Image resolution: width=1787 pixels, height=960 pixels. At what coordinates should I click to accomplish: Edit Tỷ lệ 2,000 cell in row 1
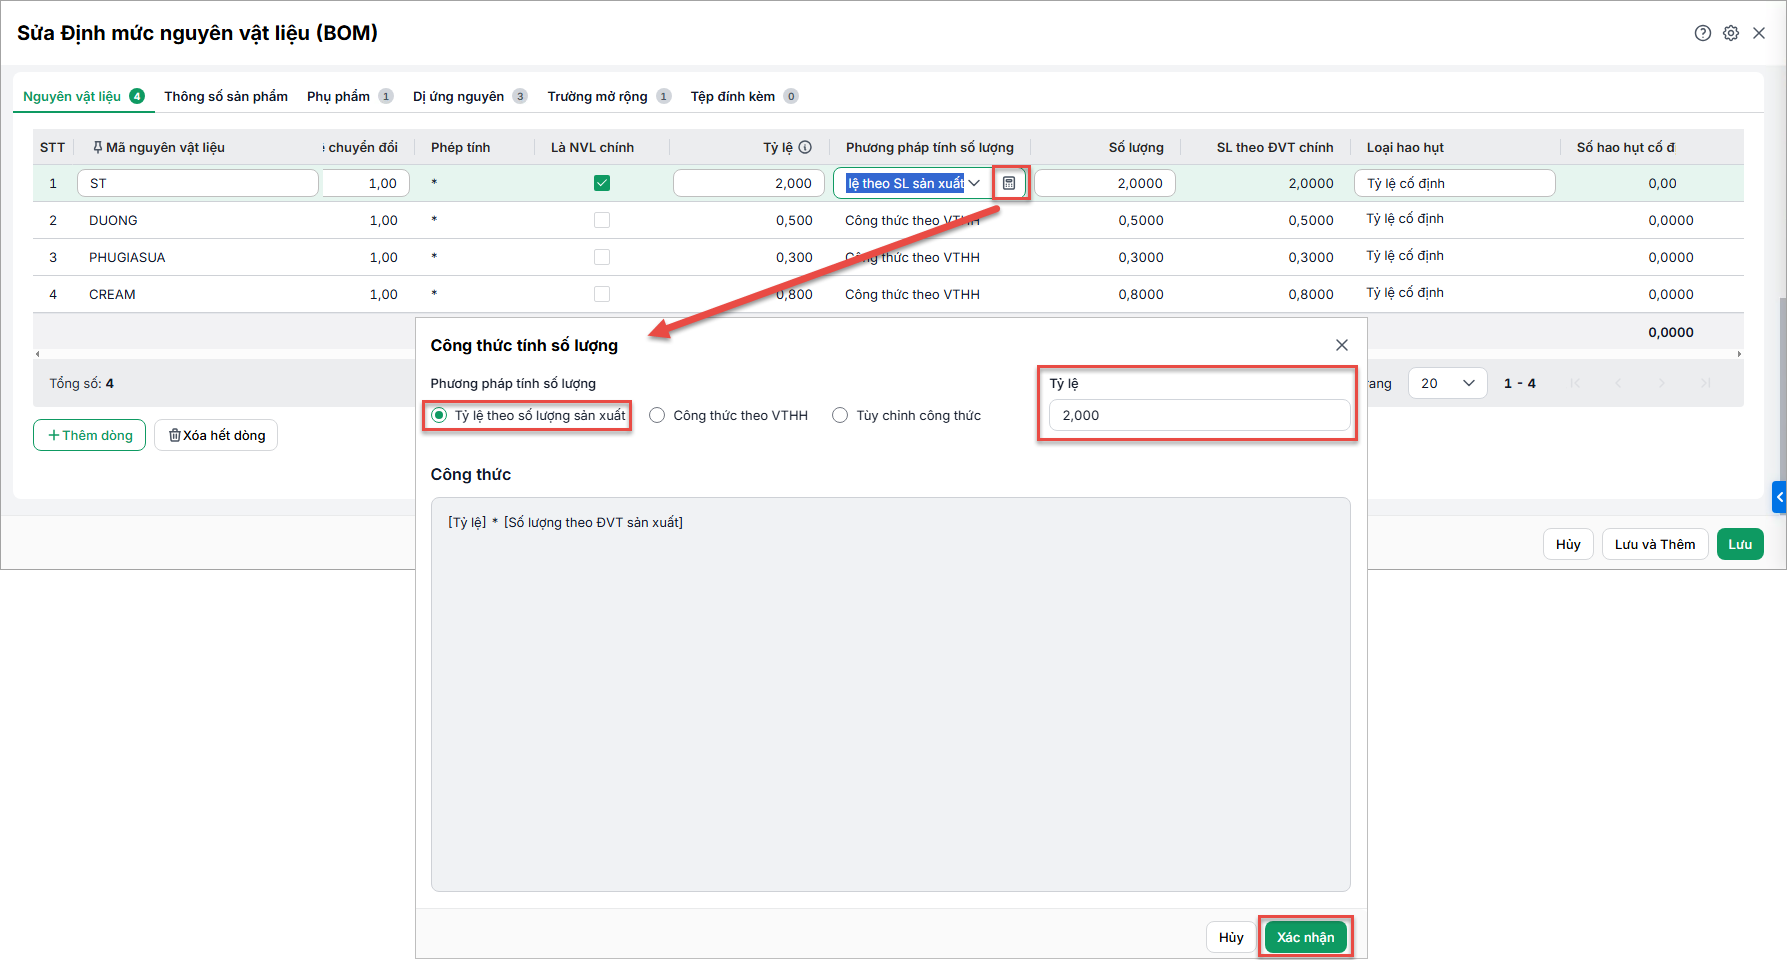[x=749, y=183]
